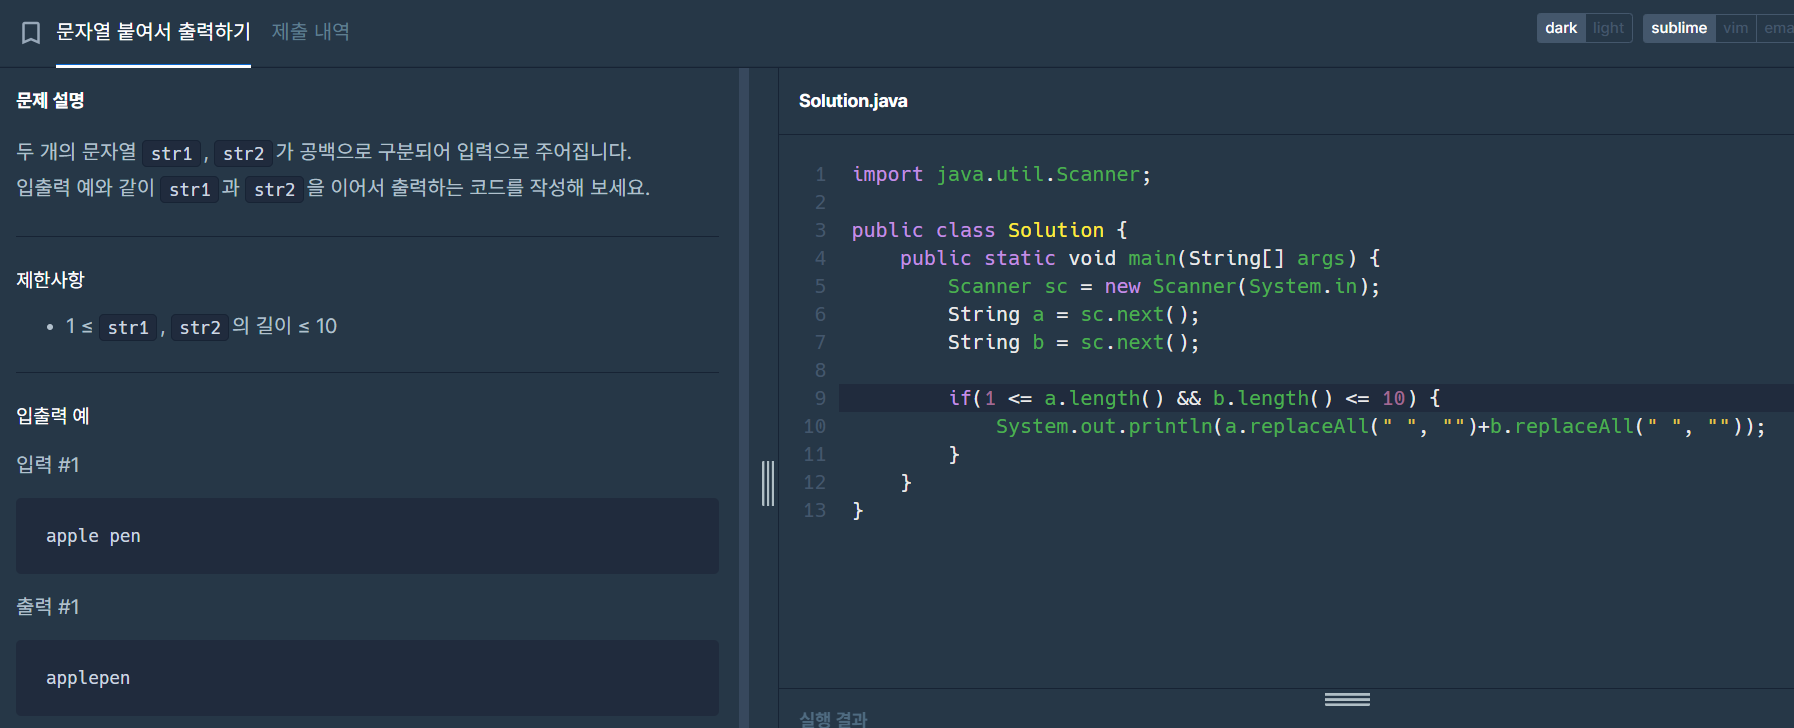Click the 'apple pen' input example

(x=367, y=536)
